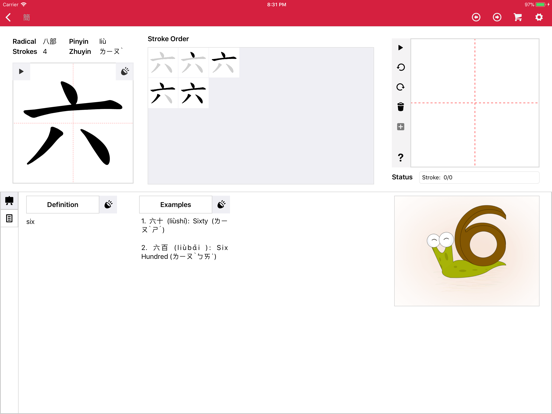
Task: Click the Examples button
Action: click(176, 205)
